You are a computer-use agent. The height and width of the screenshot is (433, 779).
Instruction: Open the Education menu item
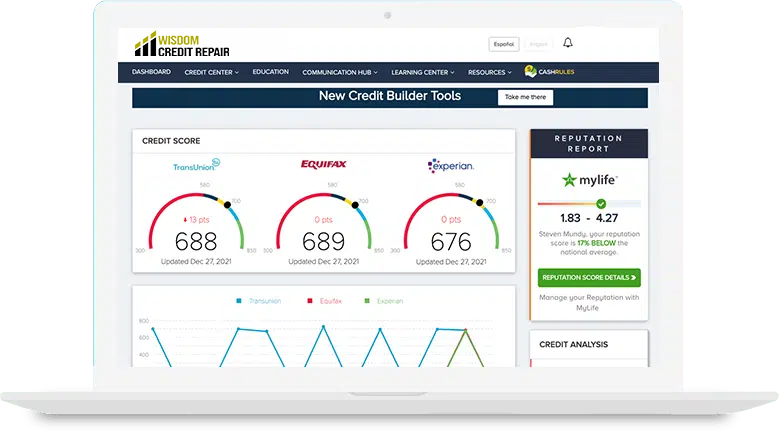[x=270, y=72]
